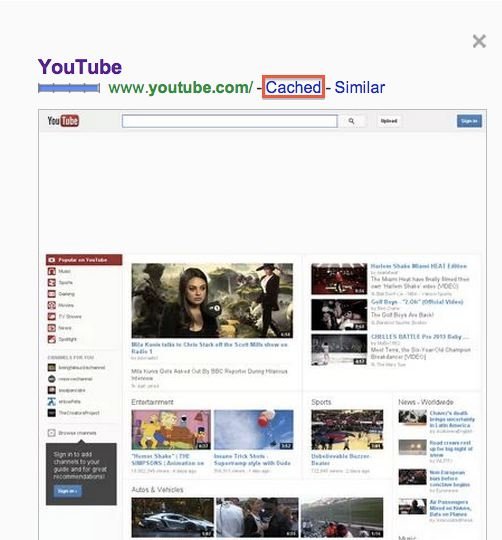Open the silver sports car video thumbnail
The width and height of the screenshot is (502, 540).
(x=172, y=517)
